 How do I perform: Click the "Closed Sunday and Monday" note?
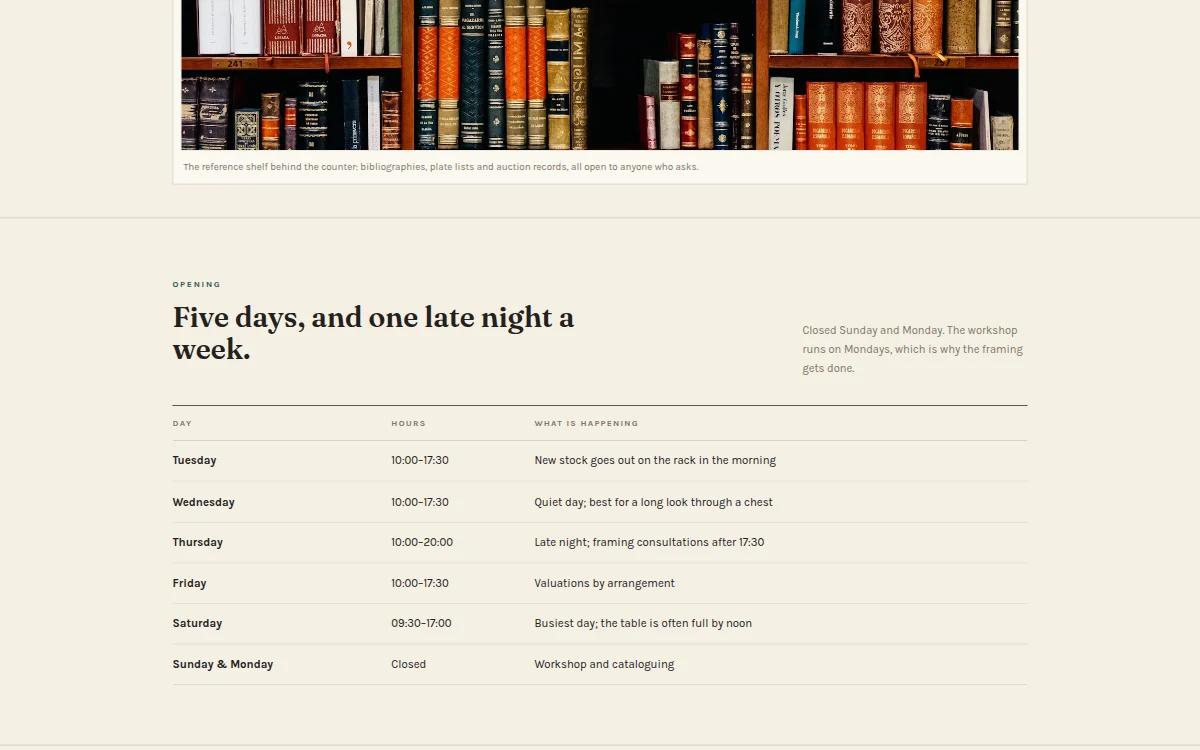tap(912, 349)
